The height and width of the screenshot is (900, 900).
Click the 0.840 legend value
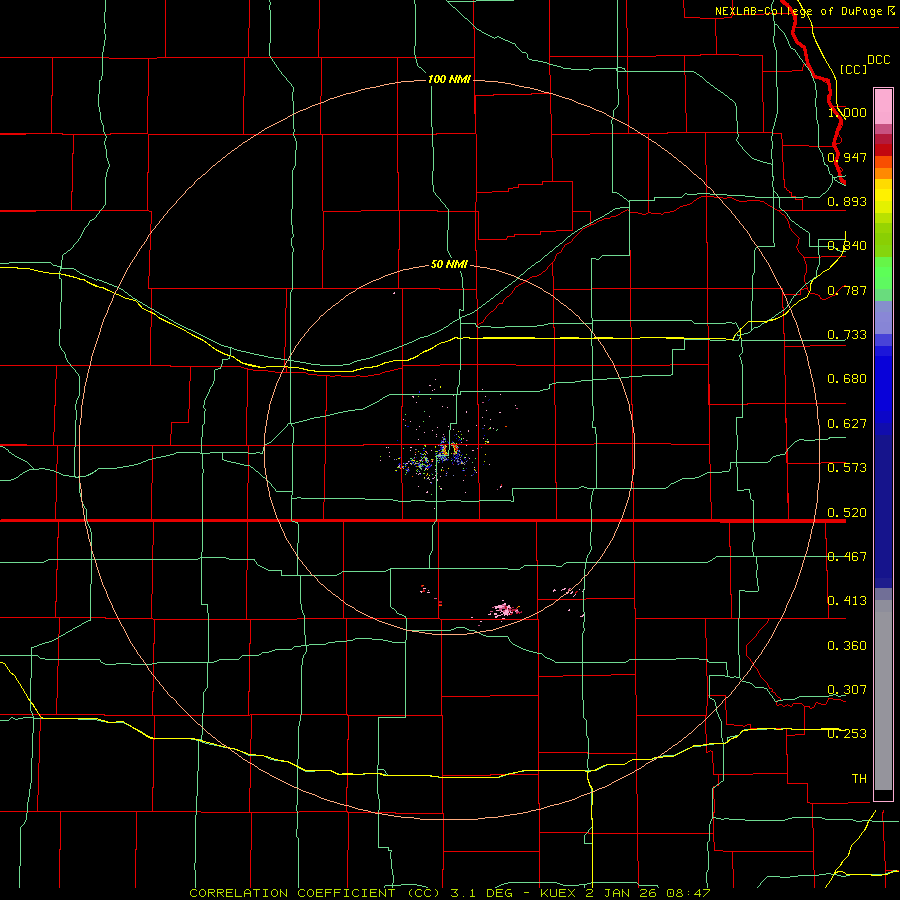[847, 246]
